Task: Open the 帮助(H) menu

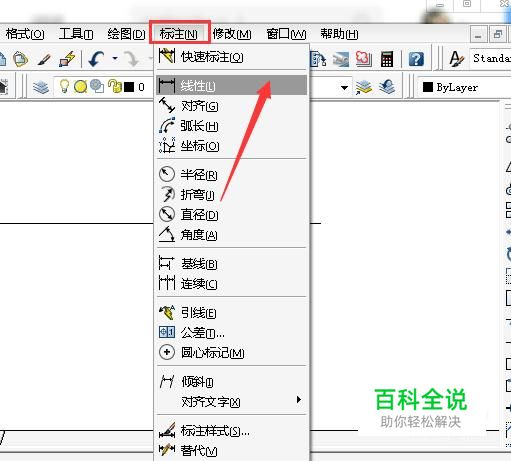Action: (339, 34)
